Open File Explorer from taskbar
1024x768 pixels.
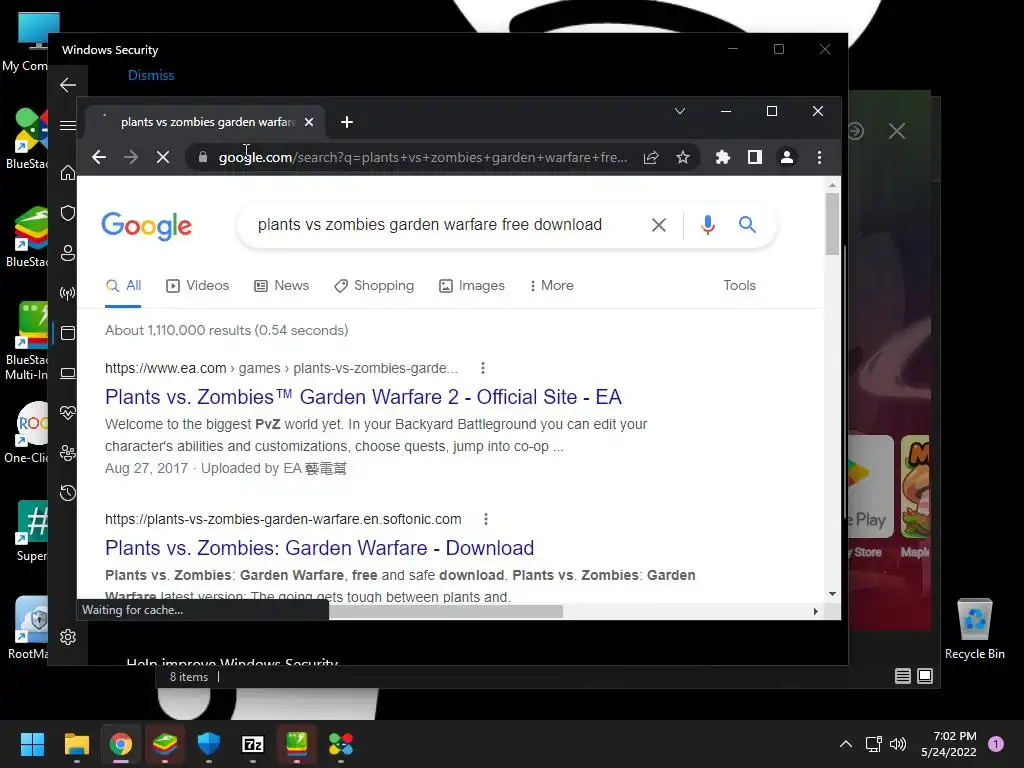pyautogui.click(x=76, y=744)
